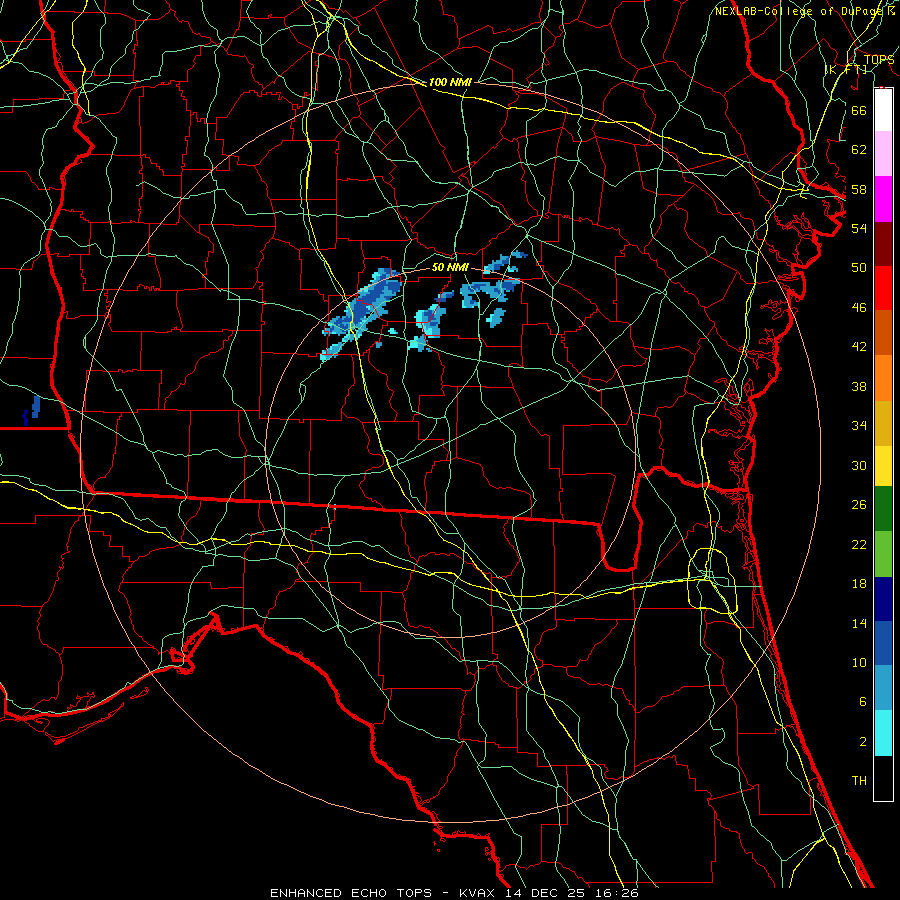This screenshot has width=900, height=900.
Task: Click the black TH threshold legend swatch
Action: (x=883, y=778)
